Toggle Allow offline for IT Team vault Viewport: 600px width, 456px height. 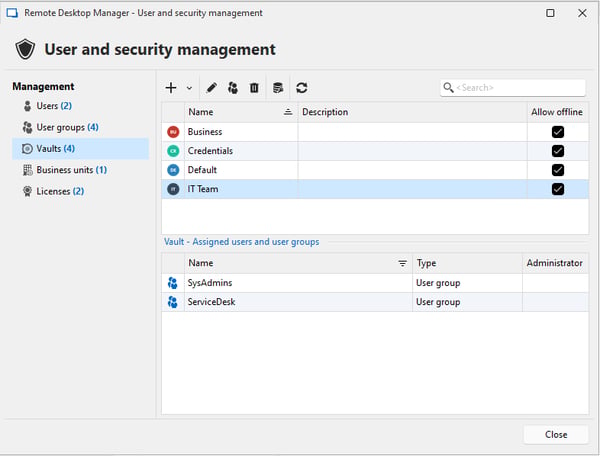click(x=558, y=189)
